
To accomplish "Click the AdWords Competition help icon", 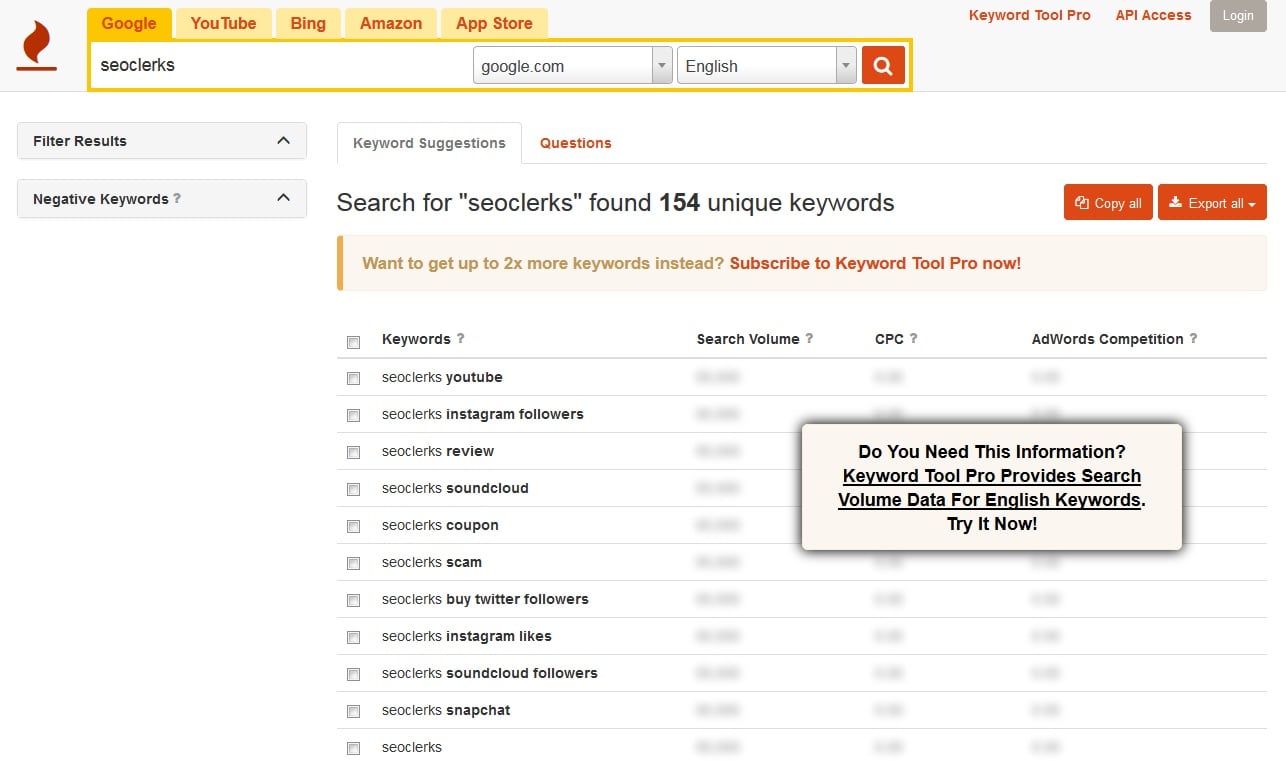I will (1193, 338).
